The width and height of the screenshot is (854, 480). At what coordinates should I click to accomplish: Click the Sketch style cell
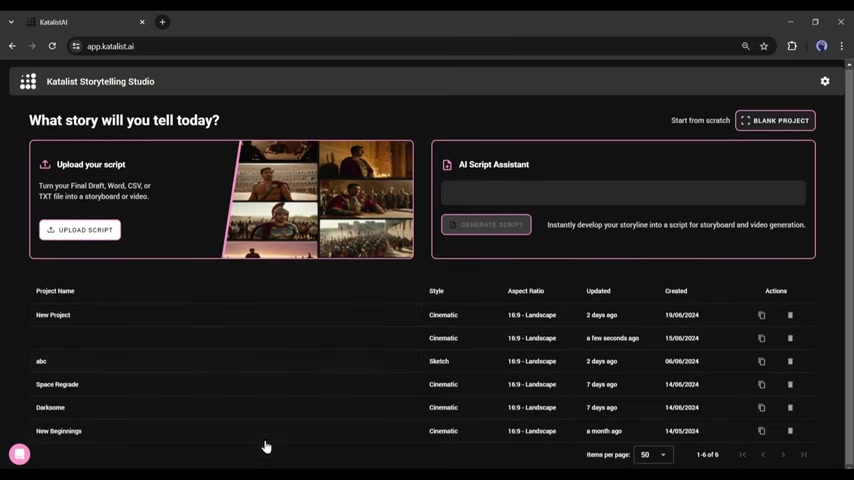coord(439,361)
